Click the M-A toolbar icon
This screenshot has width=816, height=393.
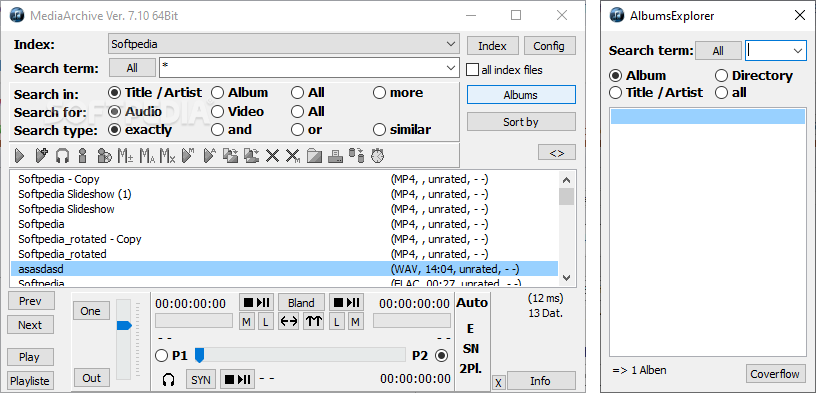(x=147, y=156)
